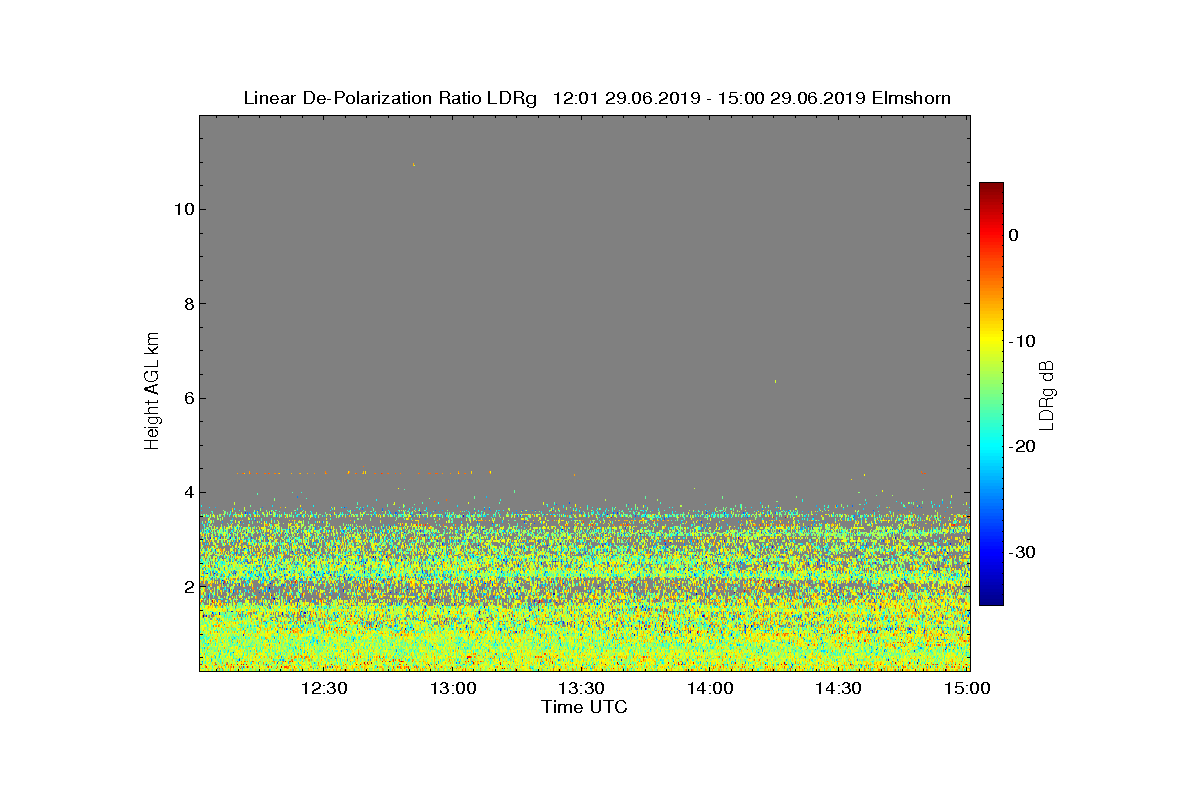
Task: Click the 'LDRg dB' colorbar label
Action: click(1047, 394)
